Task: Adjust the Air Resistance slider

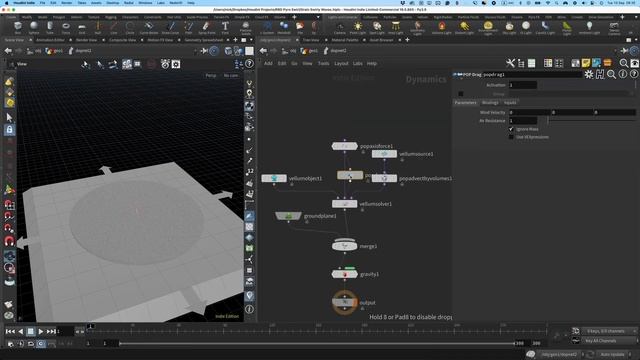Action: [x=592, y=121]
